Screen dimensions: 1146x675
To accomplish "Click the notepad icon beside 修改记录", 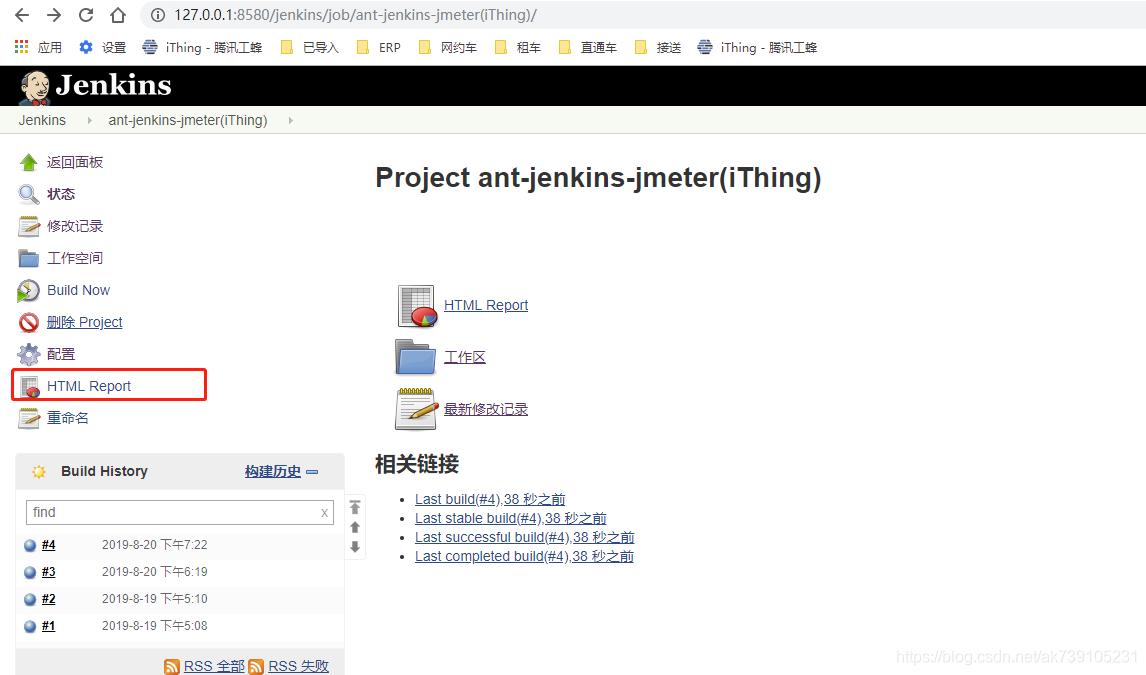I will click(x=29, y=226).
